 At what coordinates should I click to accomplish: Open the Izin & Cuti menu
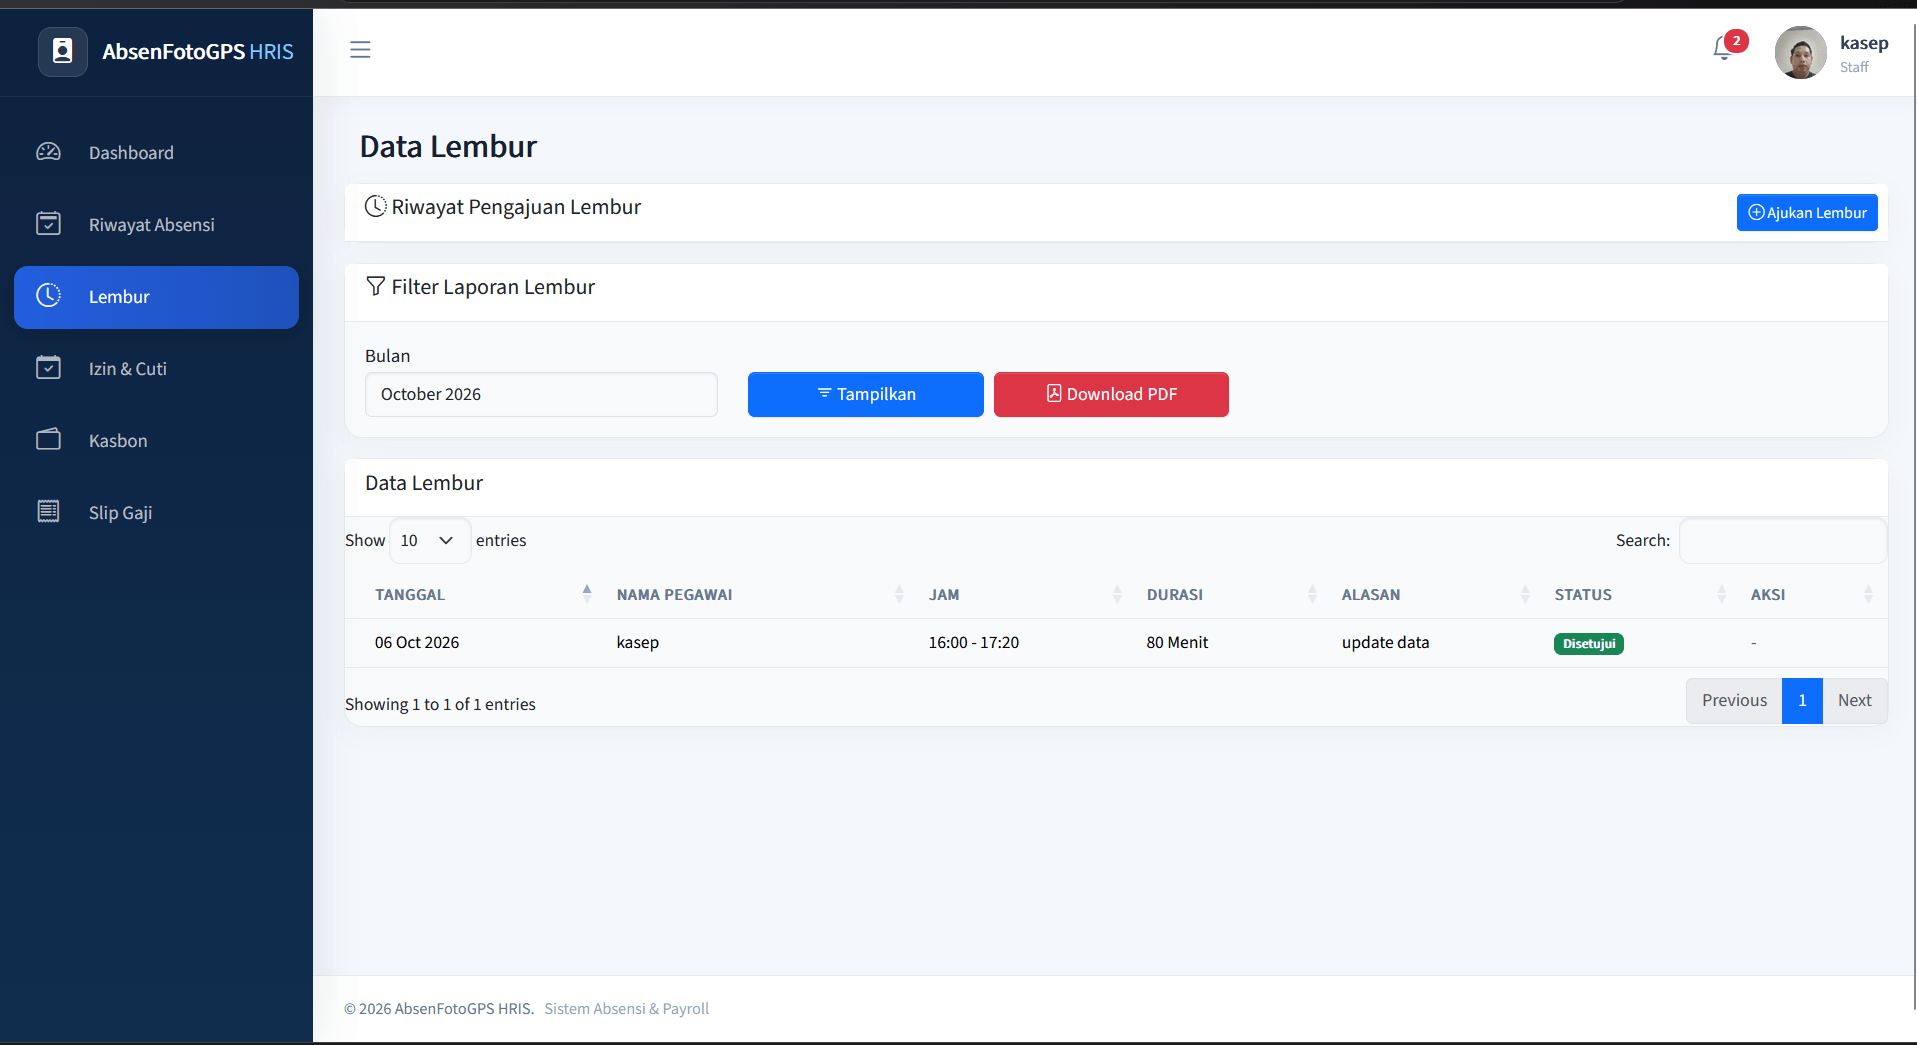[156, 369]
